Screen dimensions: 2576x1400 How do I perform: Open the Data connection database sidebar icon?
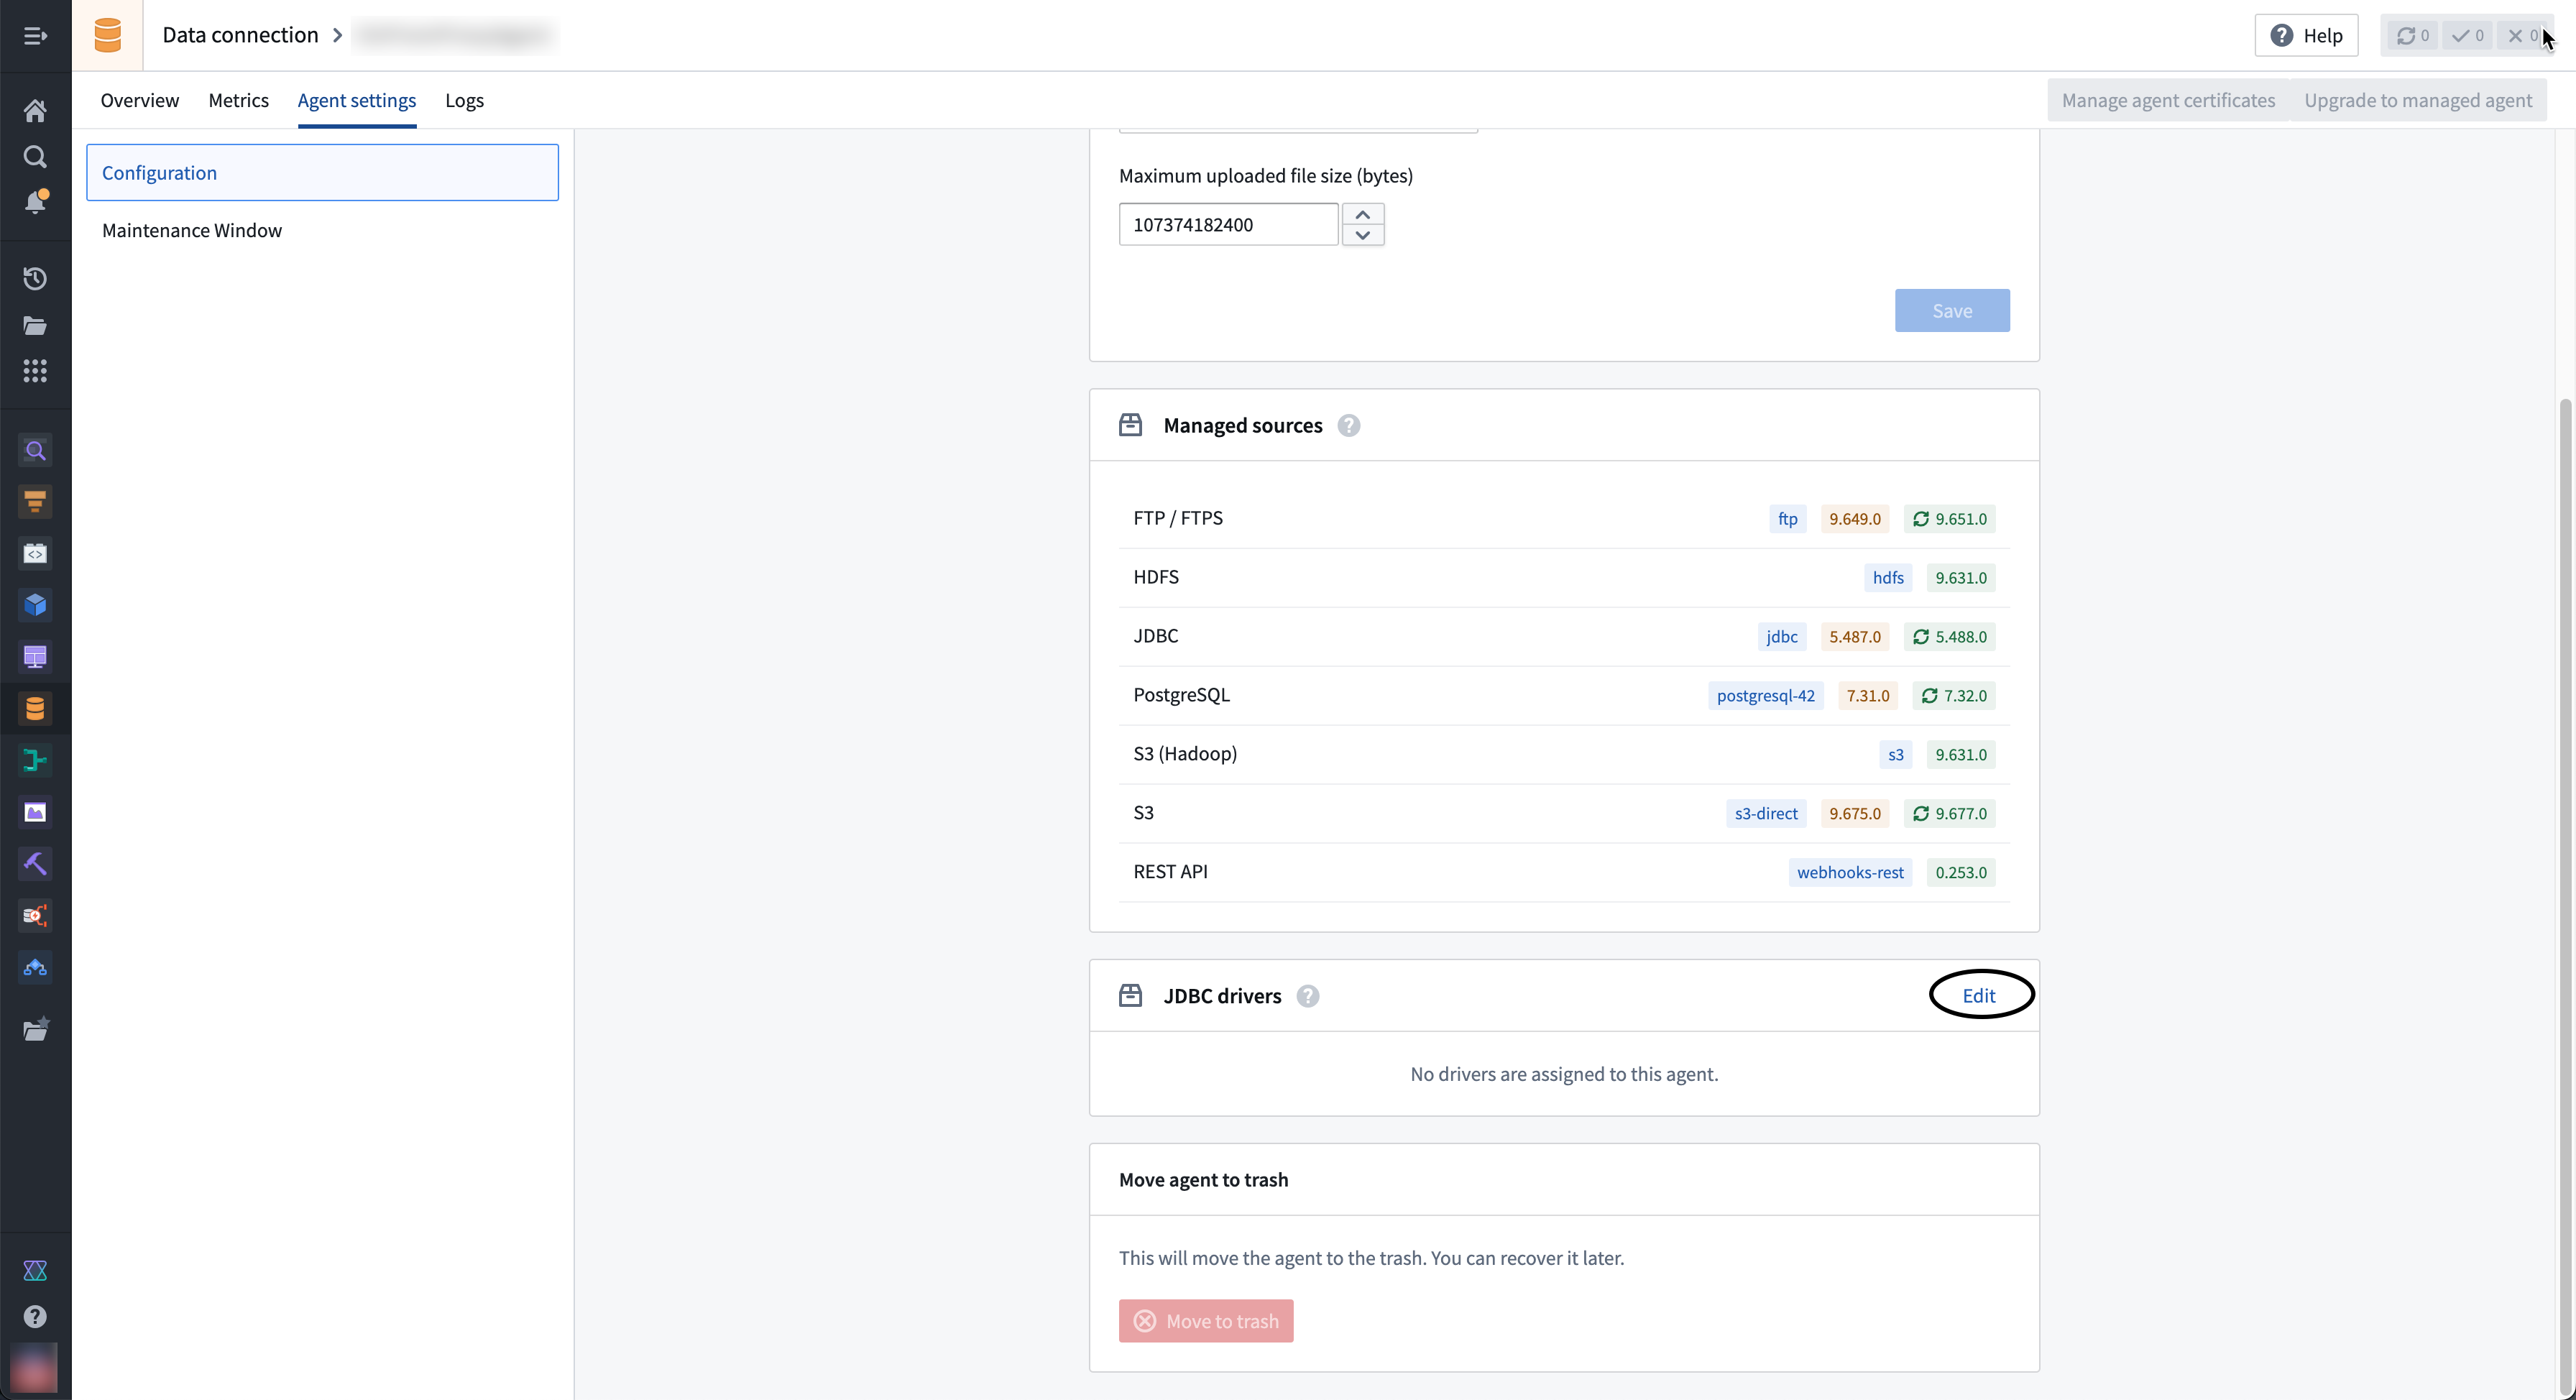35,708
